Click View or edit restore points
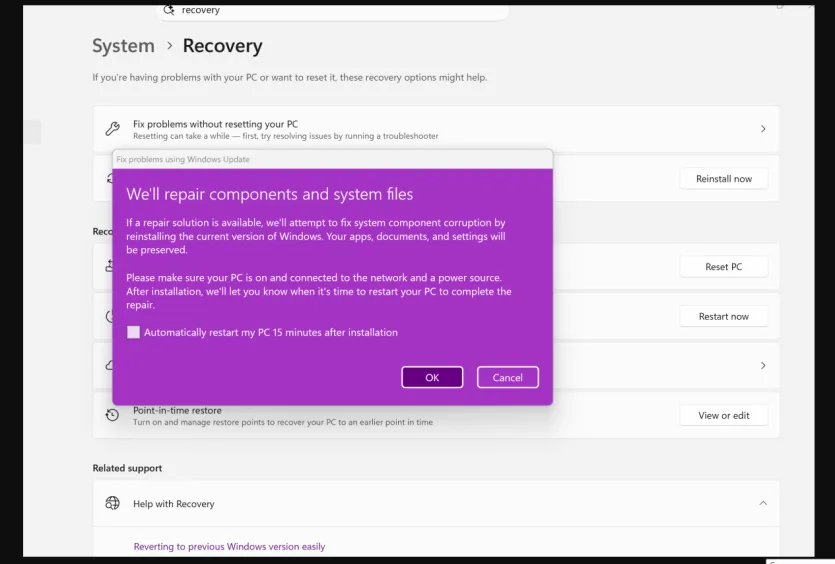 coord(724,415)
